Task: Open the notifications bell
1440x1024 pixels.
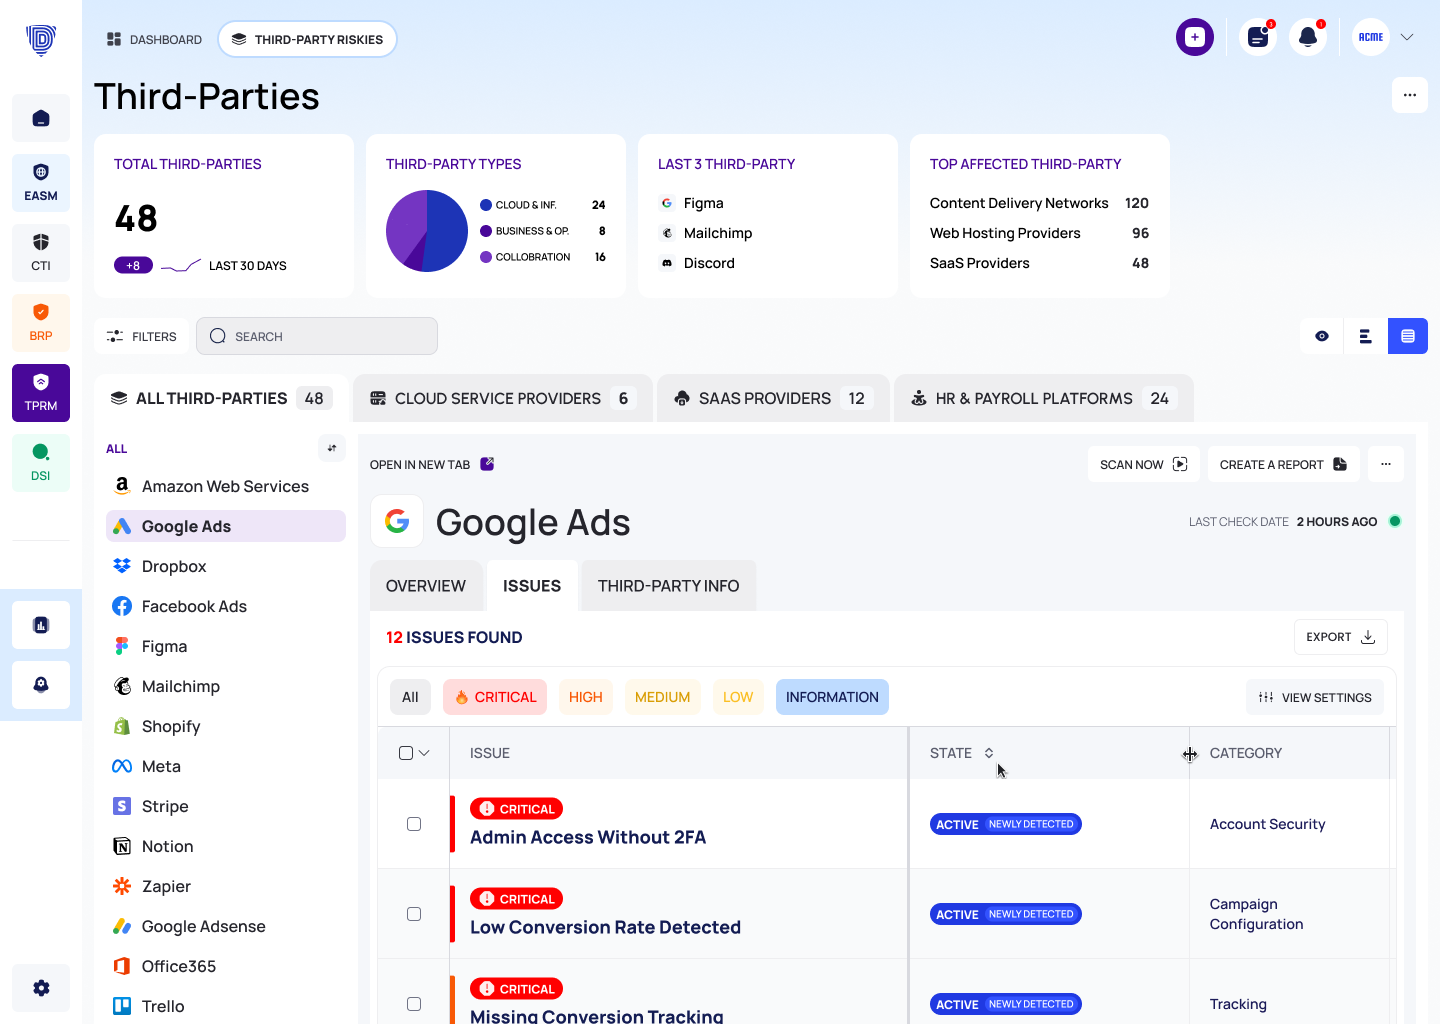Action: [x=1308, y=37]
